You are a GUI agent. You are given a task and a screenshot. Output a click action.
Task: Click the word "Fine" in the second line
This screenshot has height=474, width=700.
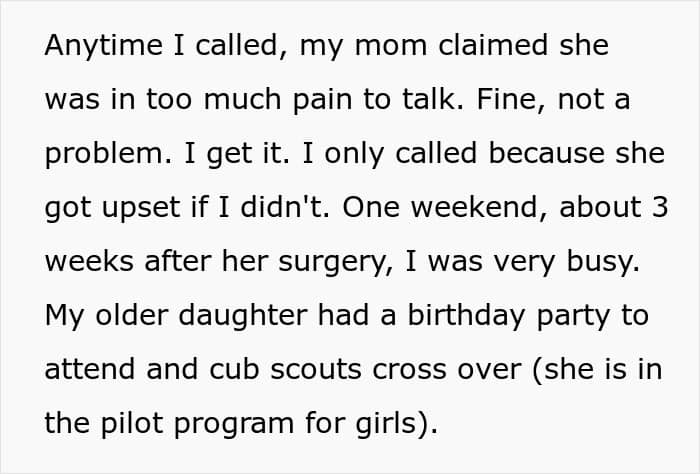click(x=511, y=98)
